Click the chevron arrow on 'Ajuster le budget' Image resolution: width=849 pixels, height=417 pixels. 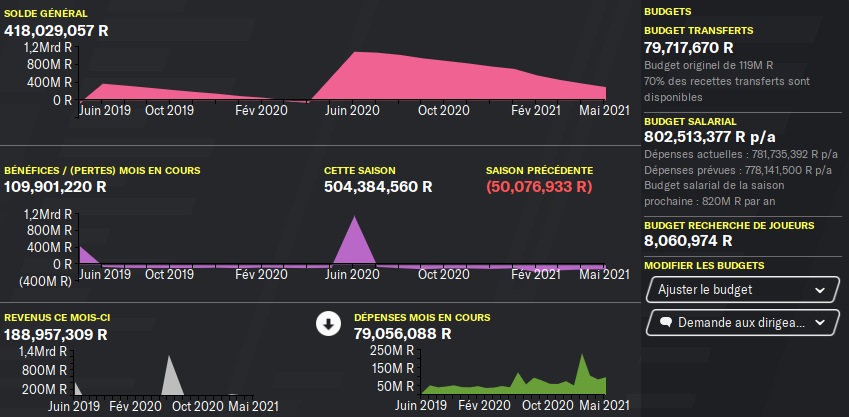[x=820, y=290]
